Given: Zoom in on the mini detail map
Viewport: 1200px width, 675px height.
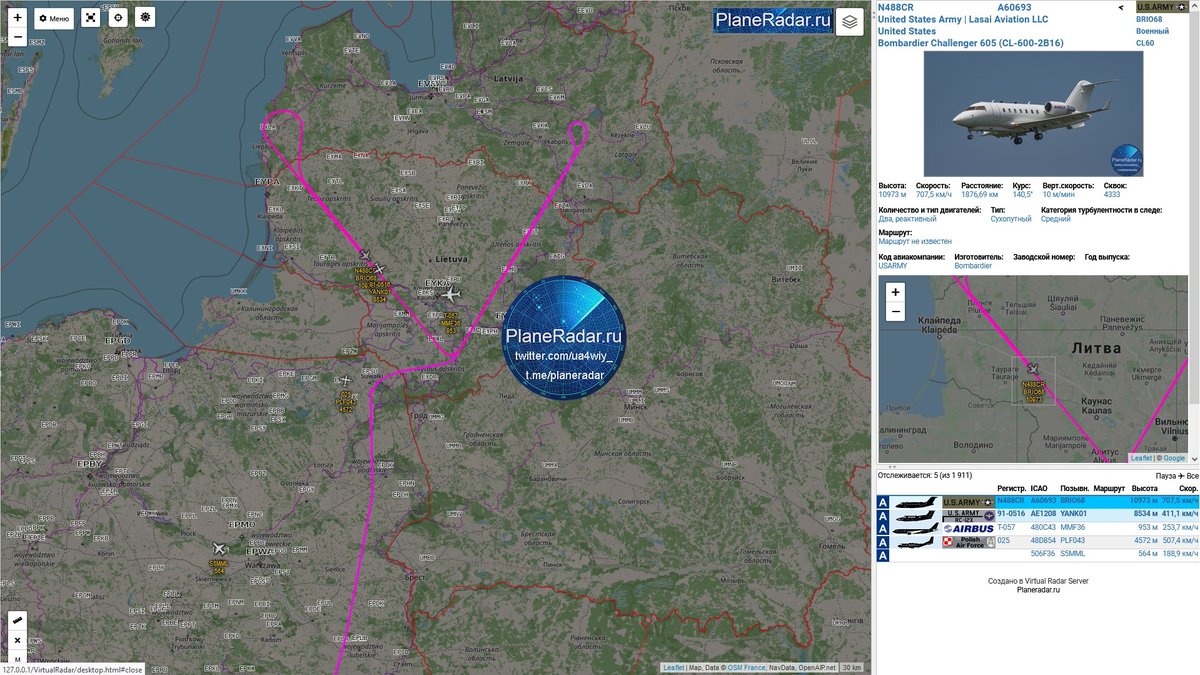Looking at the screenshot, I should pyautogui.click(x=895, y=292).
